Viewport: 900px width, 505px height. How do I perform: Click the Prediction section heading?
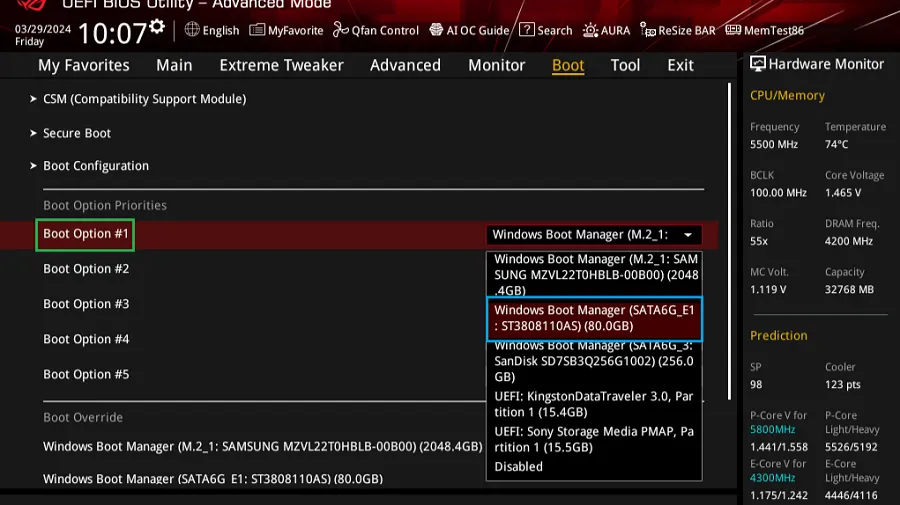tap(778, 336)
